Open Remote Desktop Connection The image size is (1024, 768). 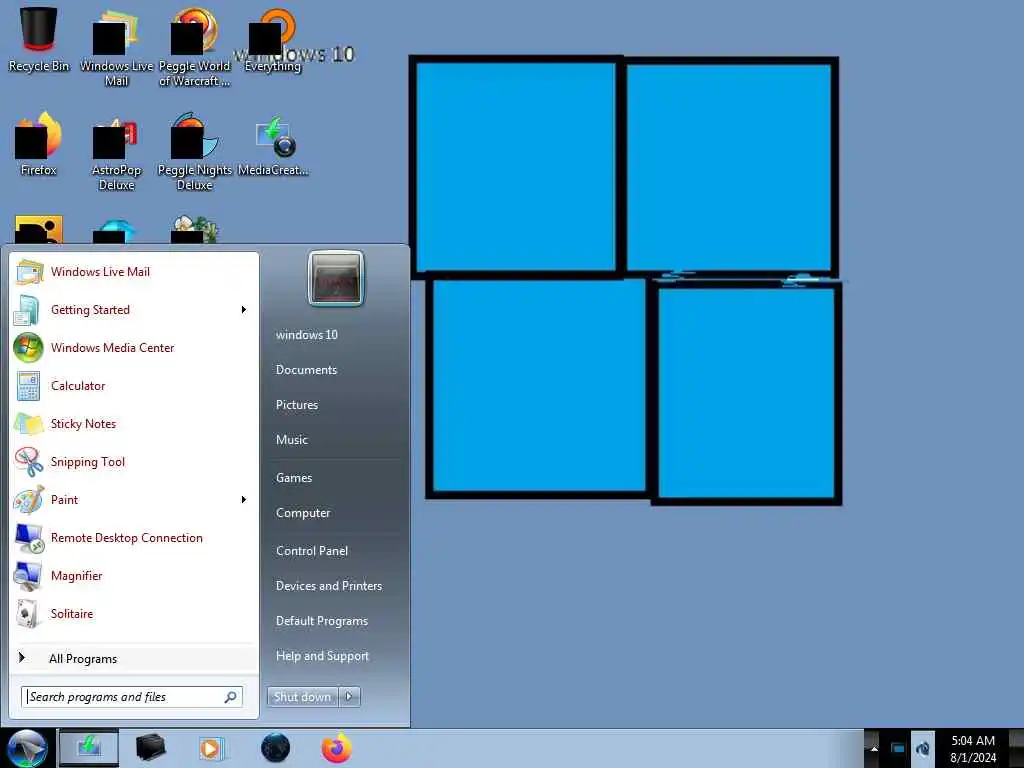(x=134, y=537)
